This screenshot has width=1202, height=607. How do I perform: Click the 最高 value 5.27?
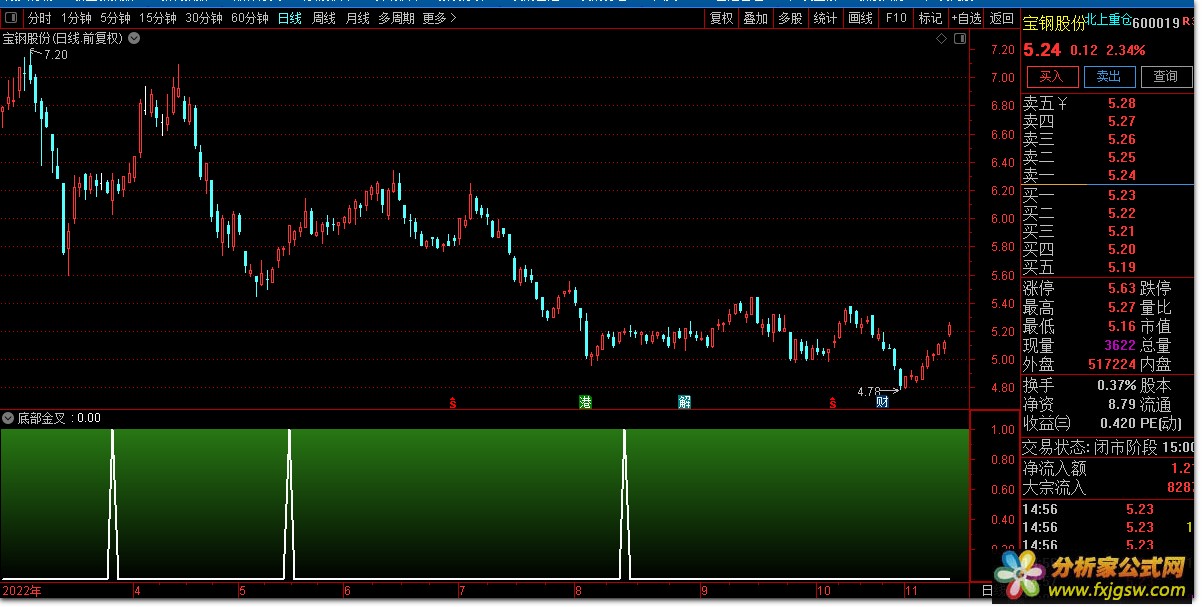point(1122,307)
